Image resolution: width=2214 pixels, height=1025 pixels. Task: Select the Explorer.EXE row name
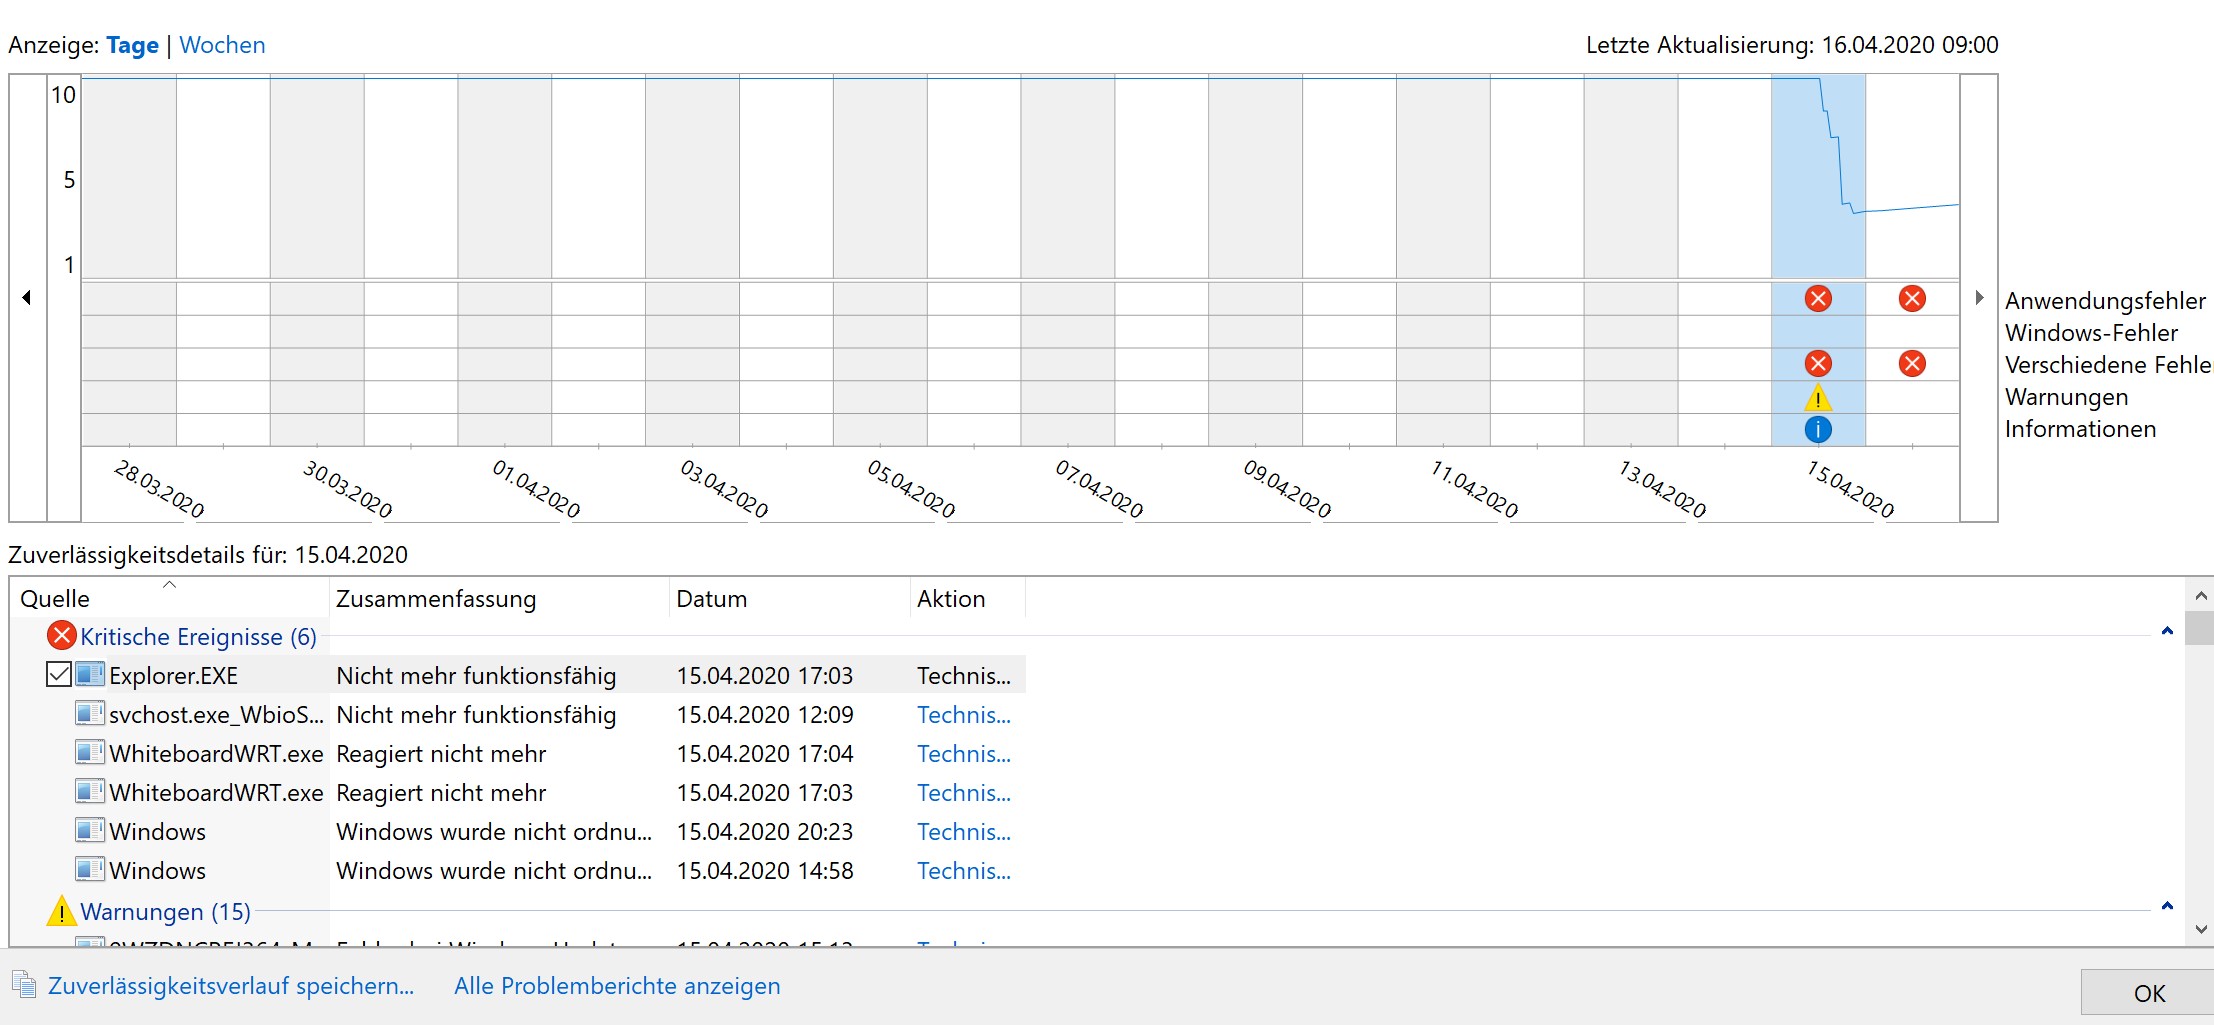click(x=173, y=676)
